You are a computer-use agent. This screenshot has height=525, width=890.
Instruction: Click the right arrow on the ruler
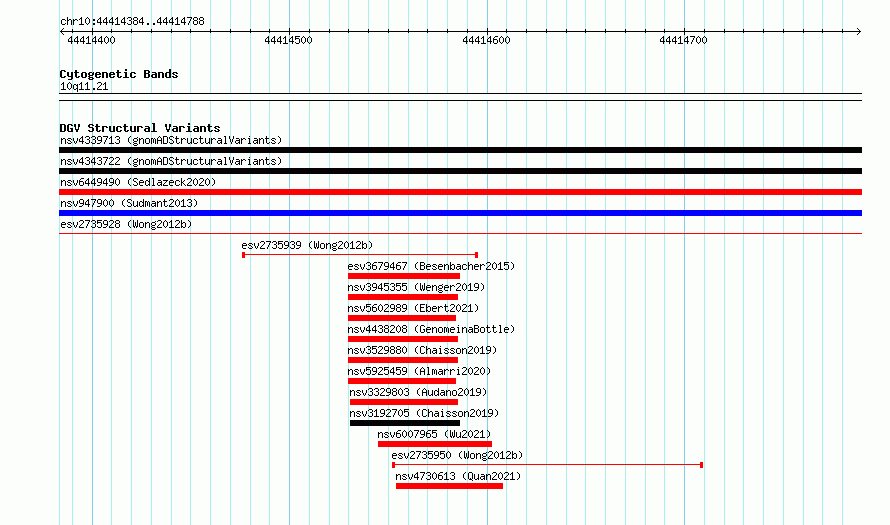tap(859, 32)
